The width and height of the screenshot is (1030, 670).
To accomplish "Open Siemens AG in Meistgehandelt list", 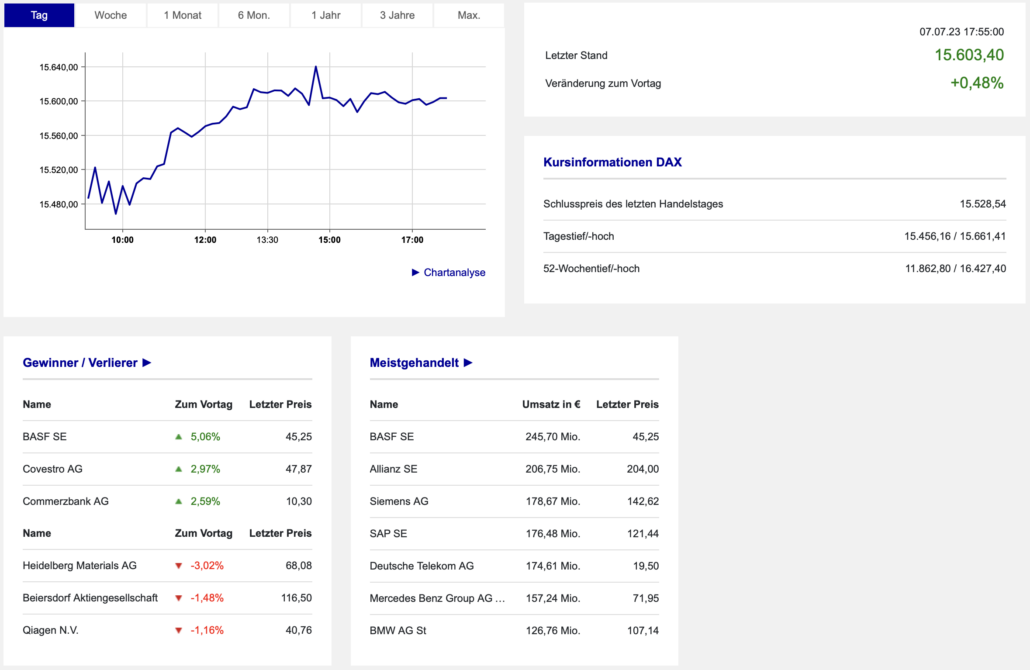I will point(398,501).
